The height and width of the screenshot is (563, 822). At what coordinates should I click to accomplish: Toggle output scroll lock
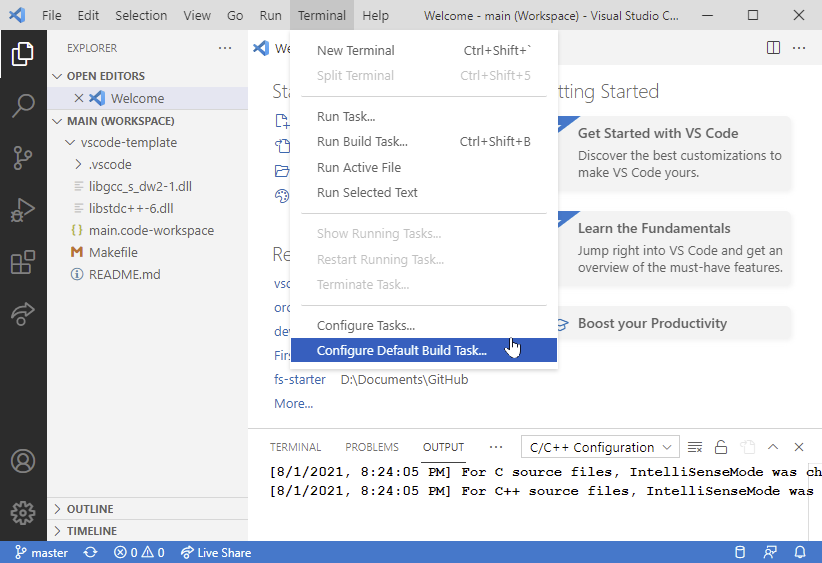point(721,447)
